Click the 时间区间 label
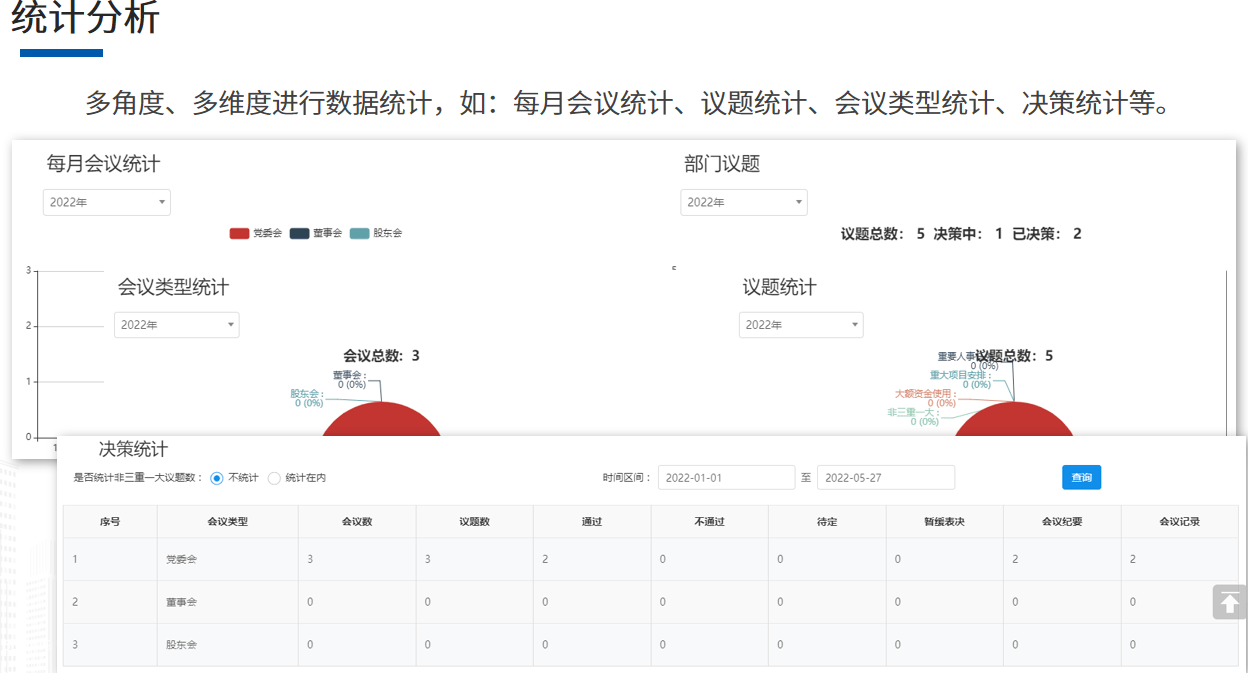This screenshot has width=1248, height=673. pos(627,478)
